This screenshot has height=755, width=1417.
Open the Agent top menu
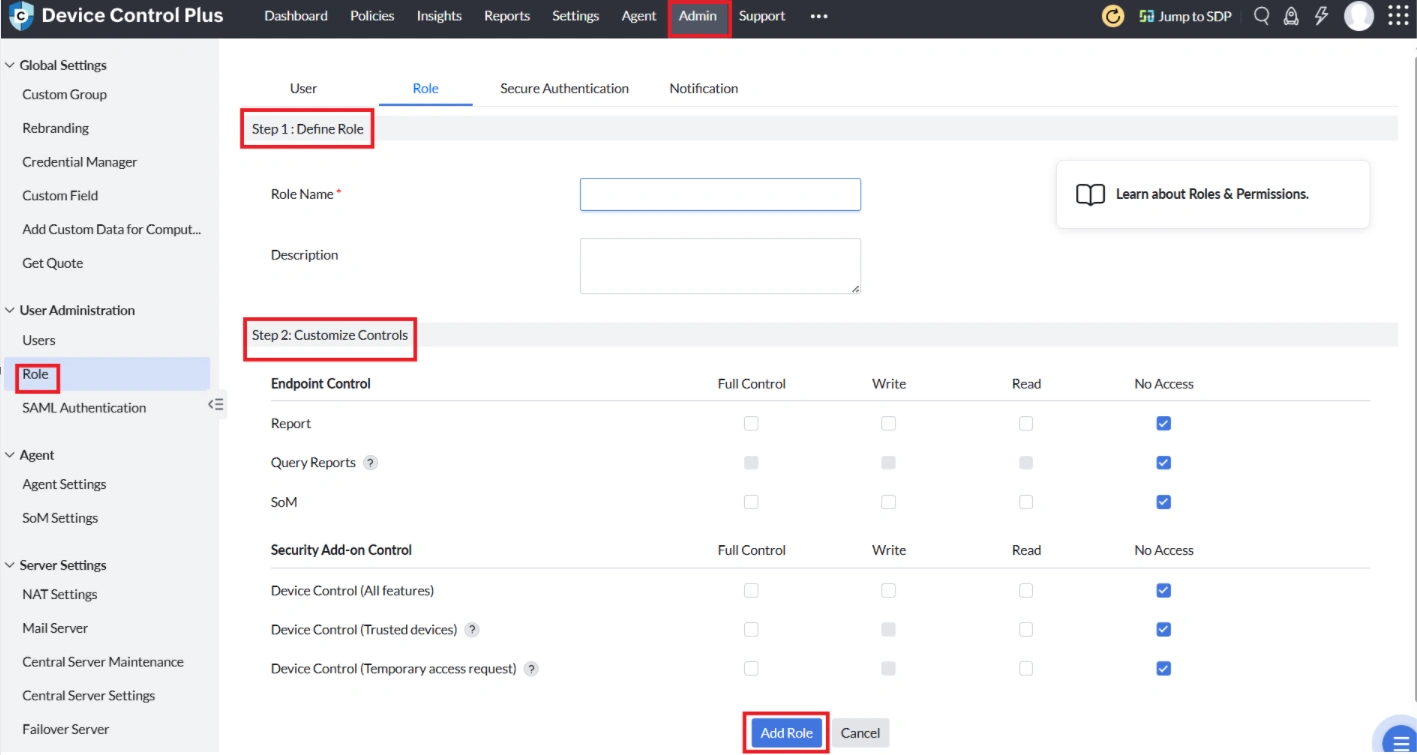coord(639,16)
